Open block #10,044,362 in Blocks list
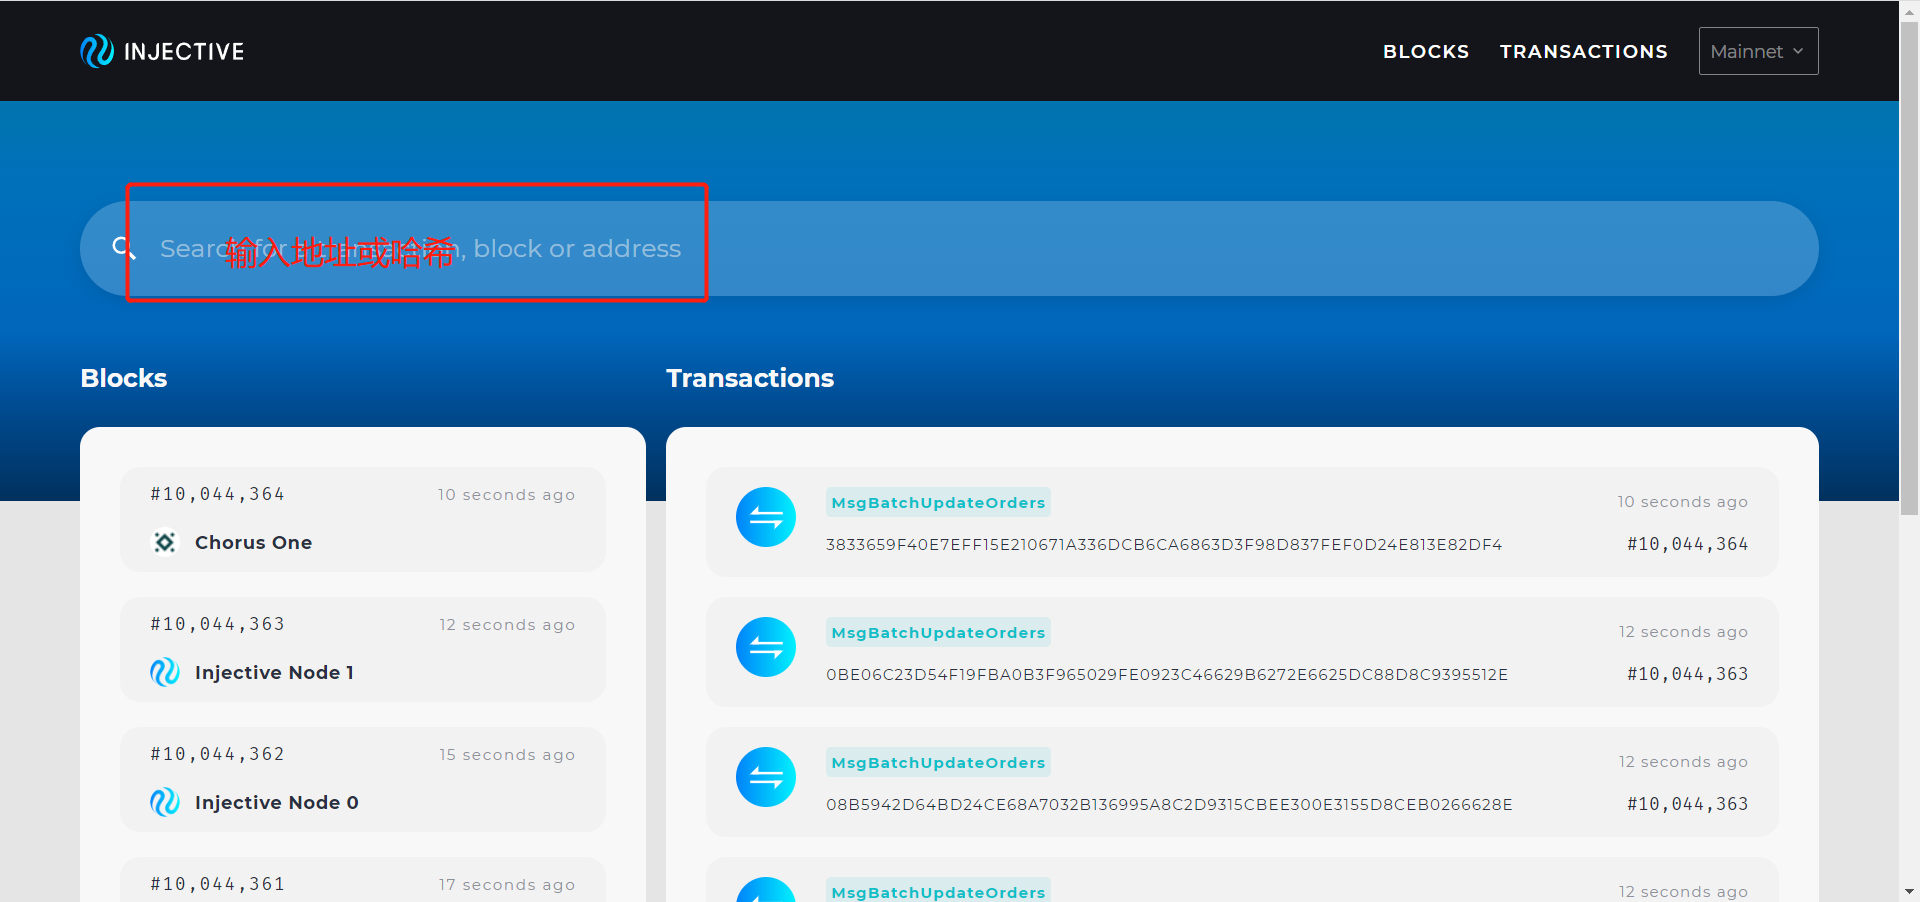This screenshot has width=1920, height=902. (218, 754)
